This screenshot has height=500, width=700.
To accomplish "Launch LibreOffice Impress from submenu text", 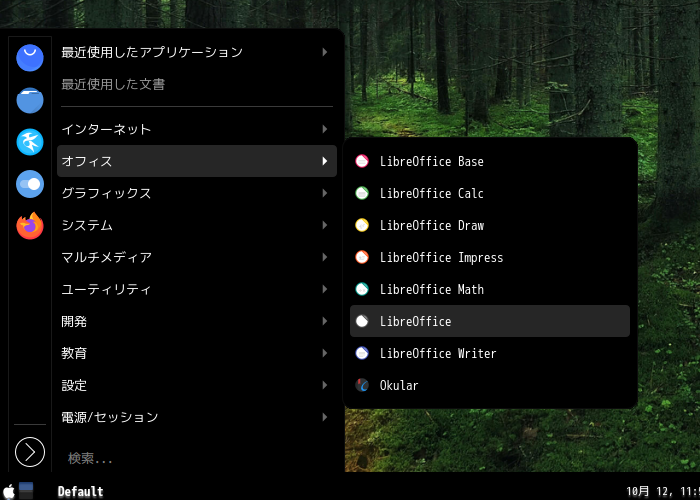I will [442, 258].
